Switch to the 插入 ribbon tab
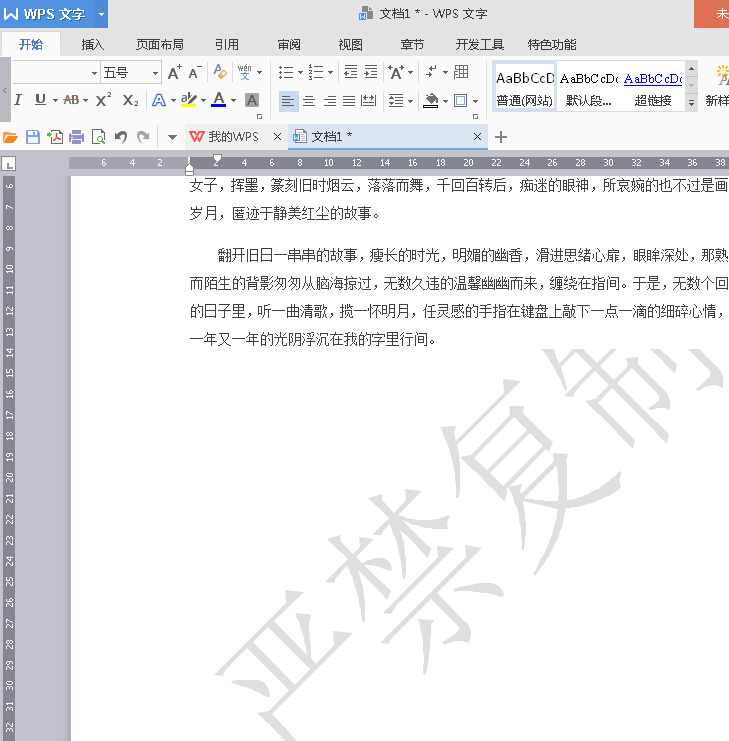The height and width of the screenshot is (741, 729). tap(93, 44)
